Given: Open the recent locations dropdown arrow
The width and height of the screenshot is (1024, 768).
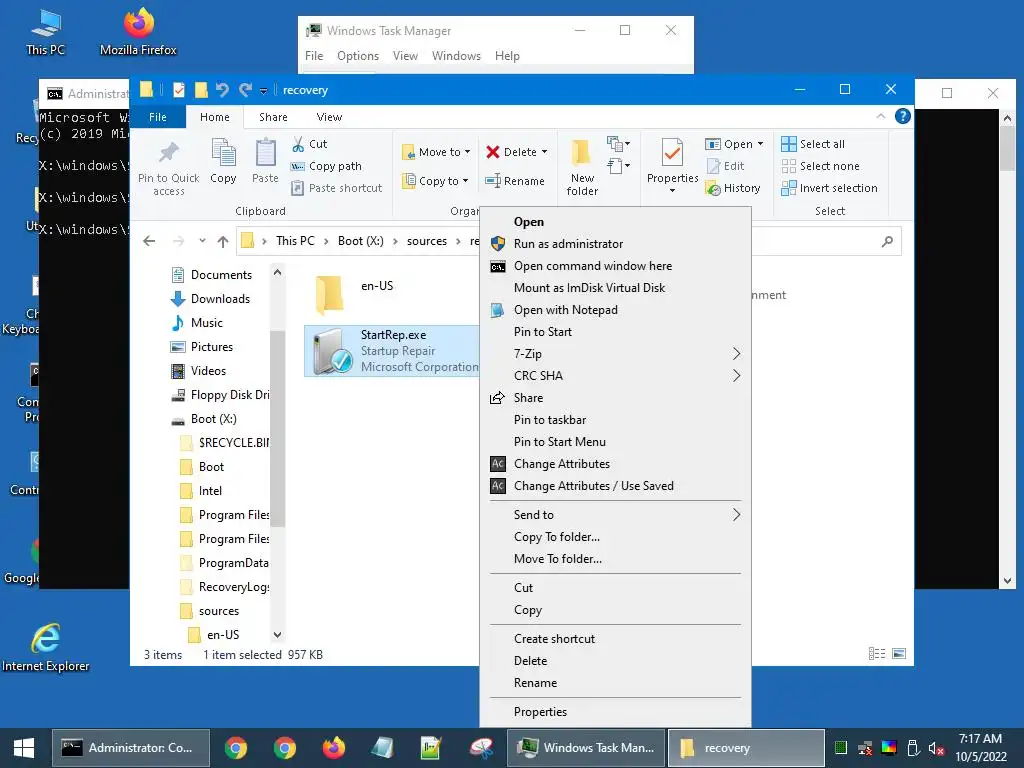Looking at the screenshot, I should tap(202, 241).
